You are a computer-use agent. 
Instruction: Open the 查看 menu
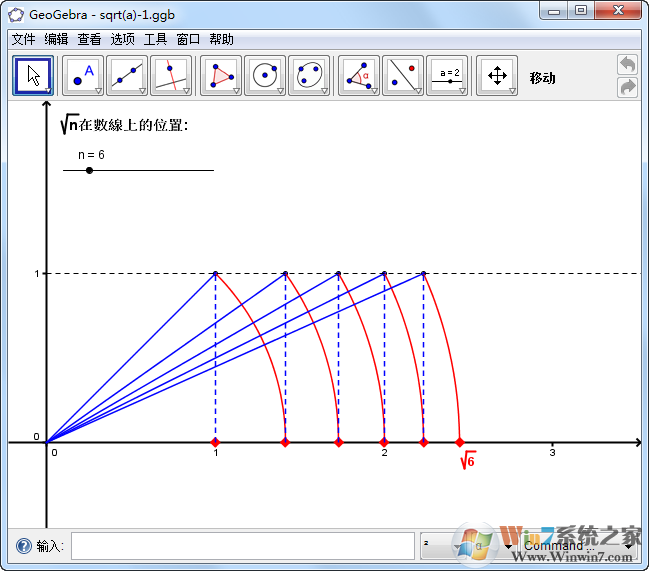(89, 39)
